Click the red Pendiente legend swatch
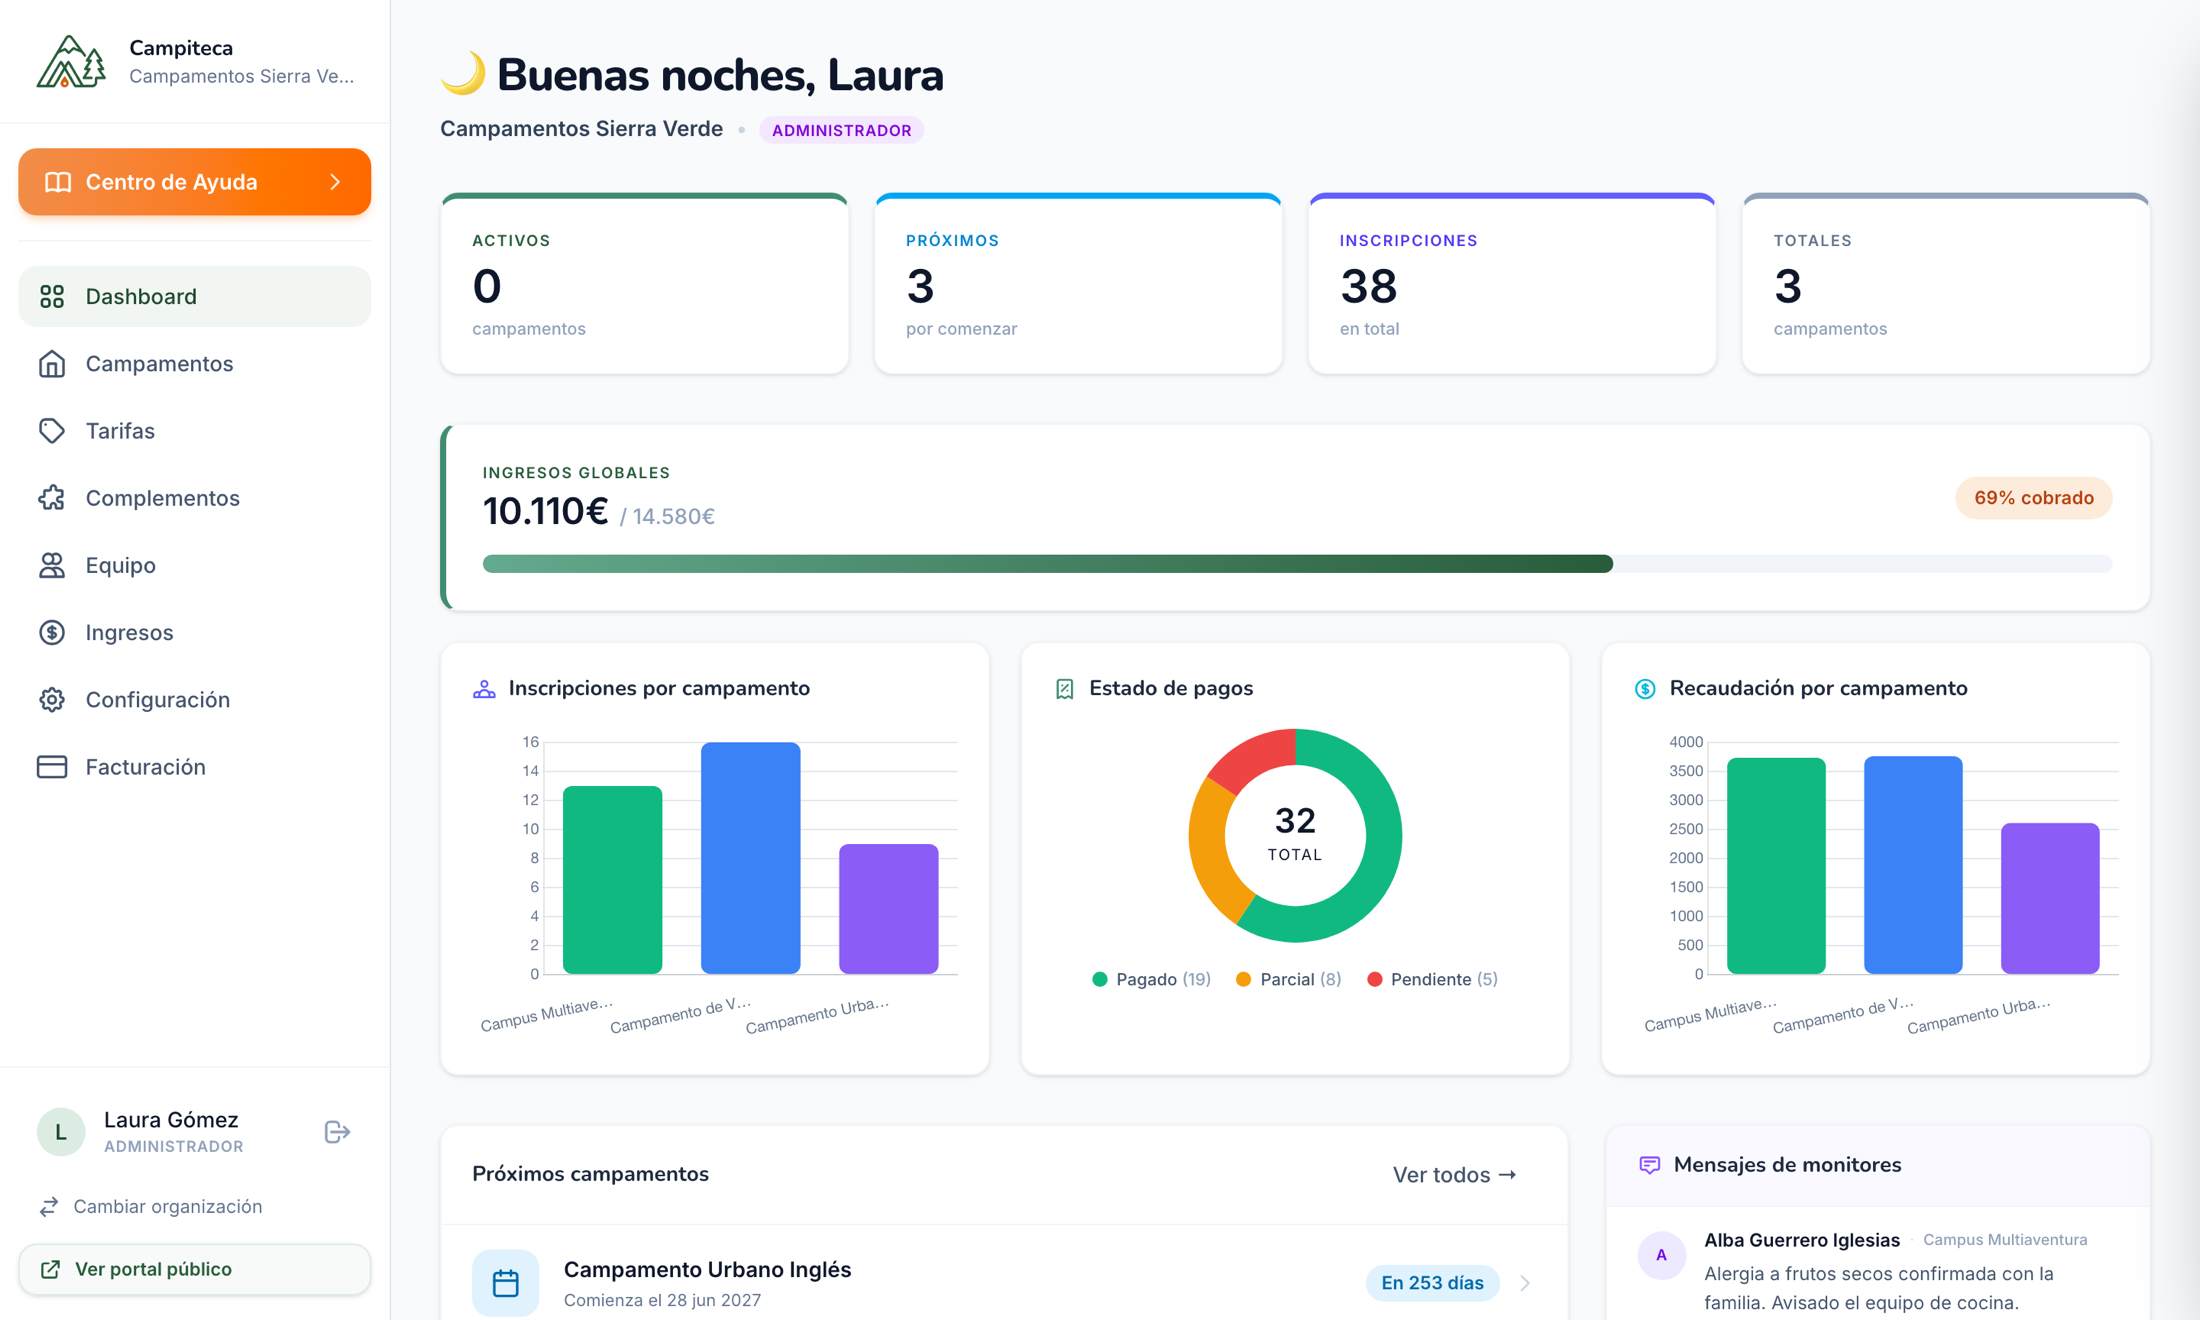The height and width of the screenshot is (1320, 2200). 1375,980
